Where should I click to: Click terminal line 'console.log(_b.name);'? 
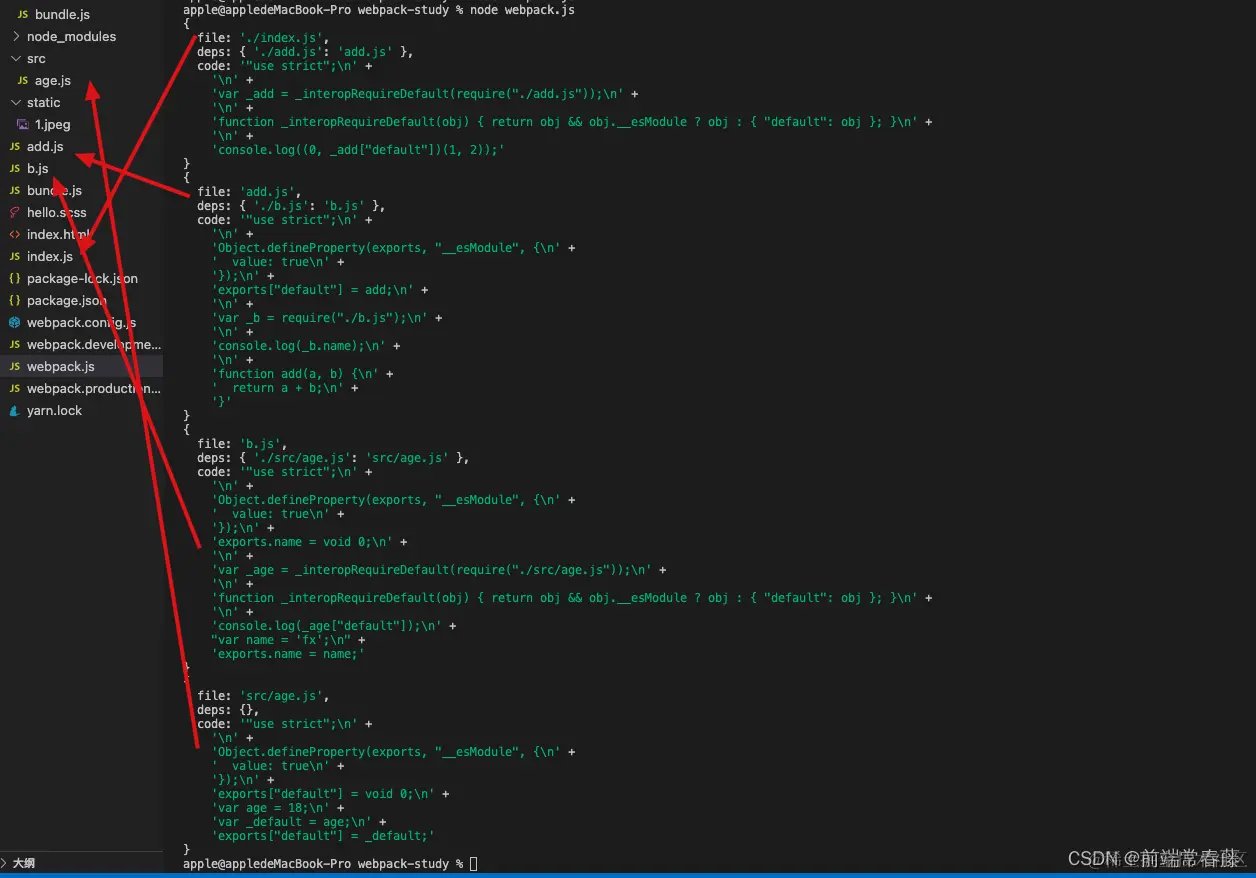pyautogui.click(x=306, y=345)
